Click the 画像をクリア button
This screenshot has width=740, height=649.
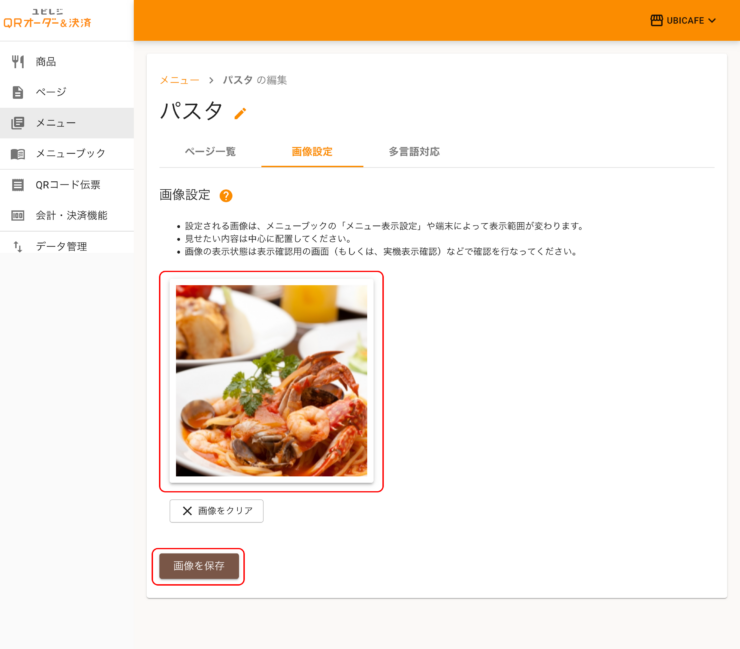click(217, 511)
